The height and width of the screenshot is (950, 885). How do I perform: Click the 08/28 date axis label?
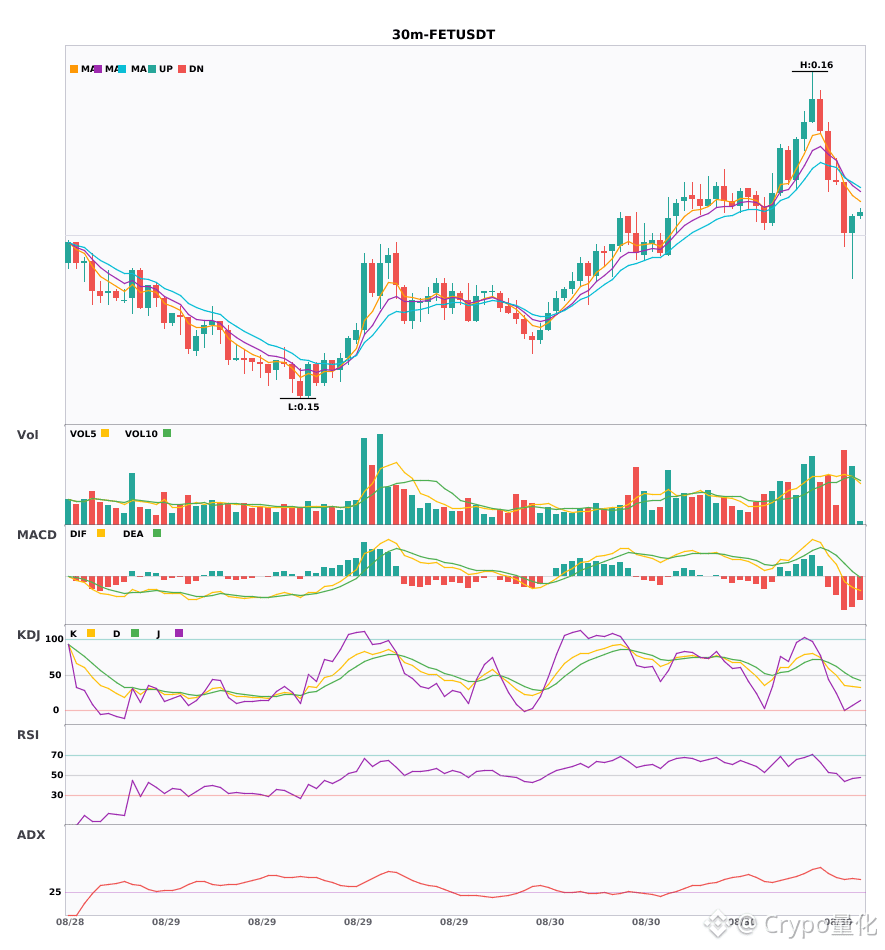[70, 922]
